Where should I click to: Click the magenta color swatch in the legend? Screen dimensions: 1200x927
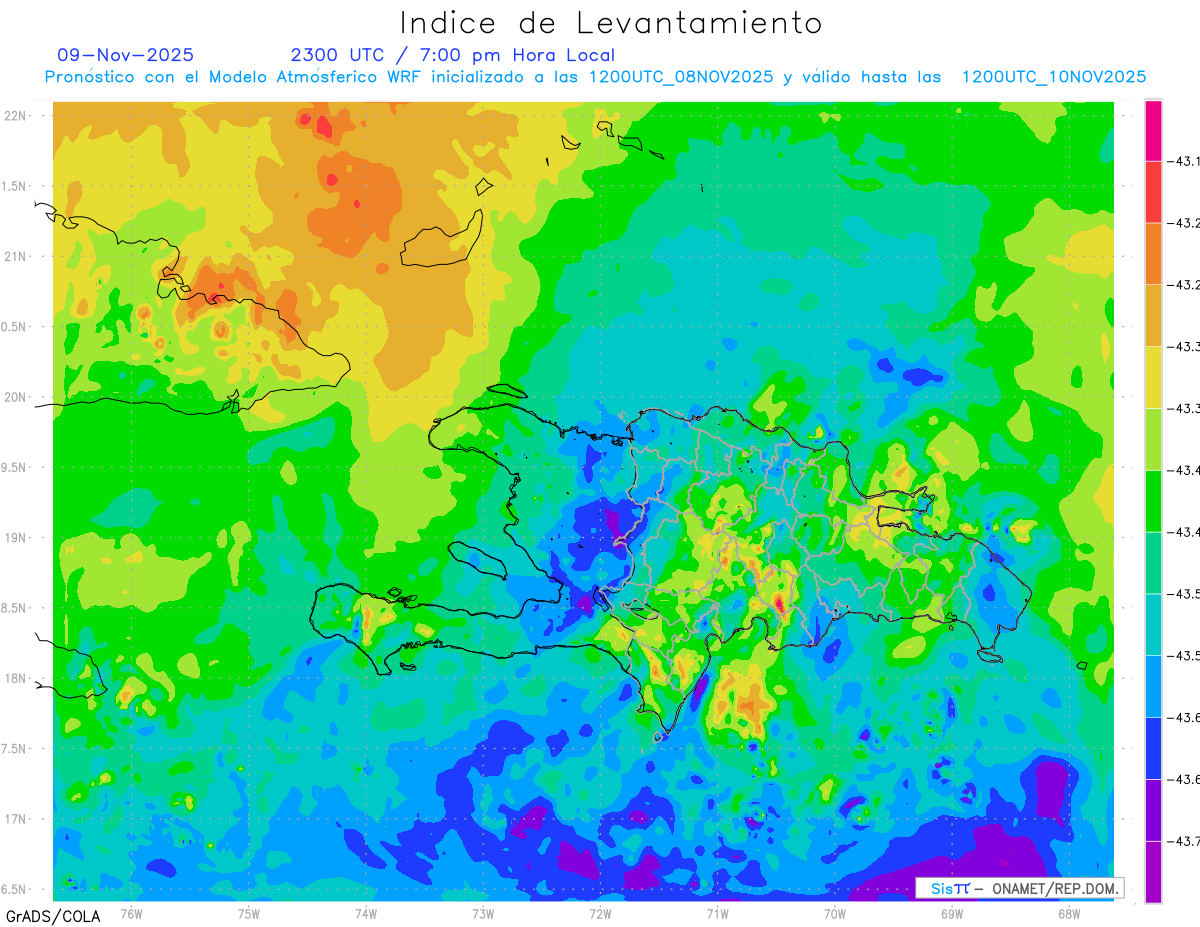[x=1153, y=130]
